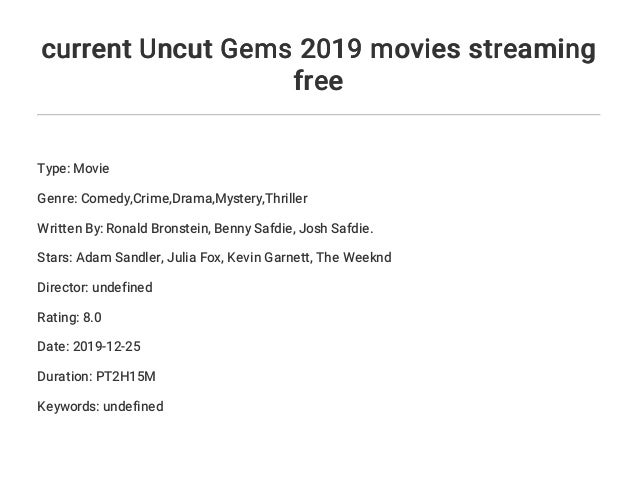Click the word "Thriller" in Genre
The width and height of the screenshot is (638, 479).
[286, 199]
